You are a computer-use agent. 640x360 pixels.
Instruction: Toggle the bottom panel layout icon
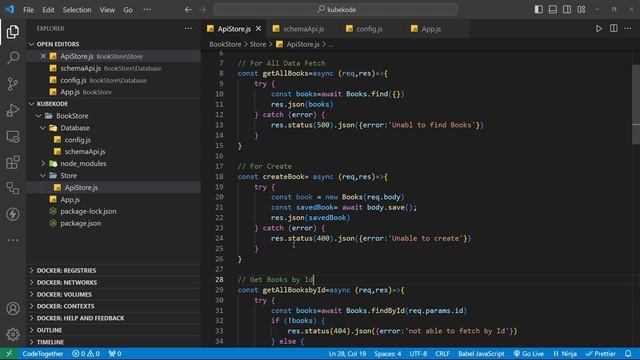(x=553, y=9)
